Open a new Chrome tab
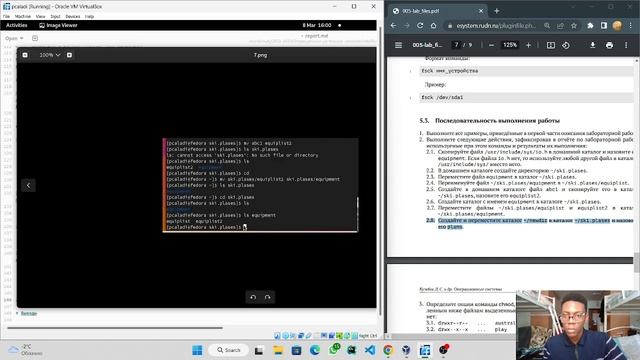Screen dimensions: 640x360 497,11
